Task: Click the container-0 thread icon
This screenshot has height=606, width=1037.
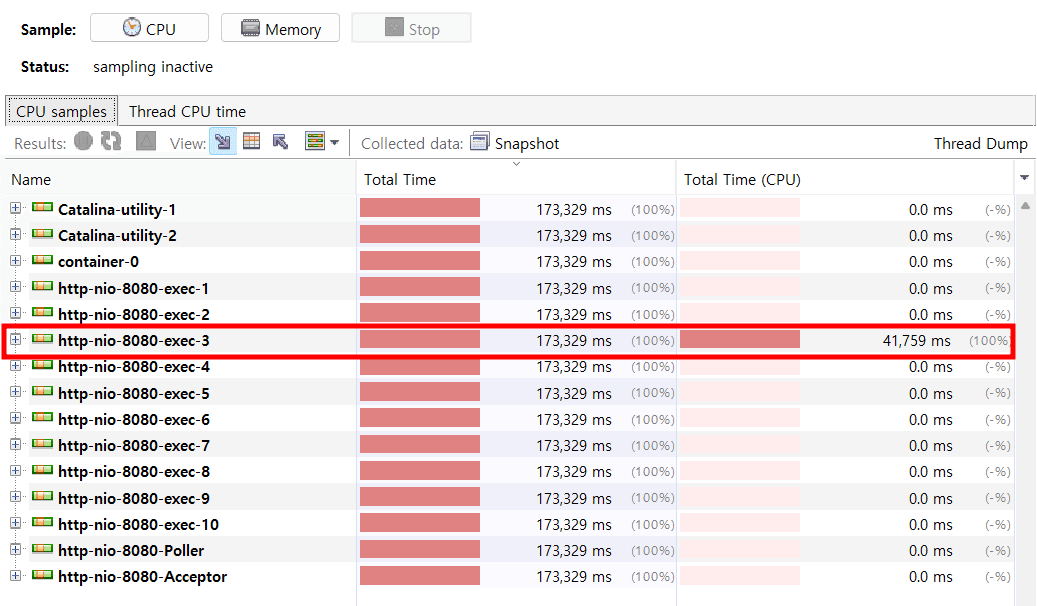Action: click(x=42, y=261)
